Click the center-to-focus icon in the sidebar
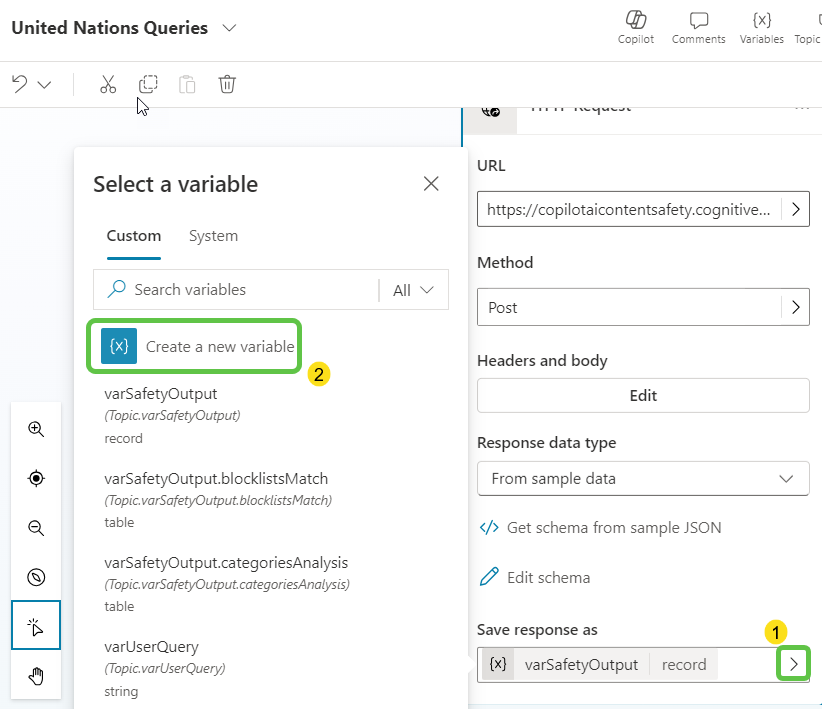The width and height of the screenshot is (822, 709). pos(36,478)
